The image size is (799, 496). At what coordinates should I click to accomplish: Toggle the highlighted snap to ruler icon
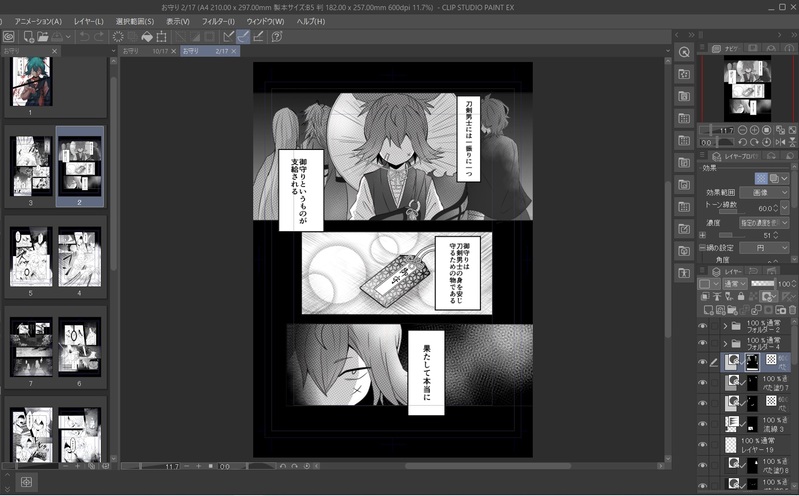243,37
